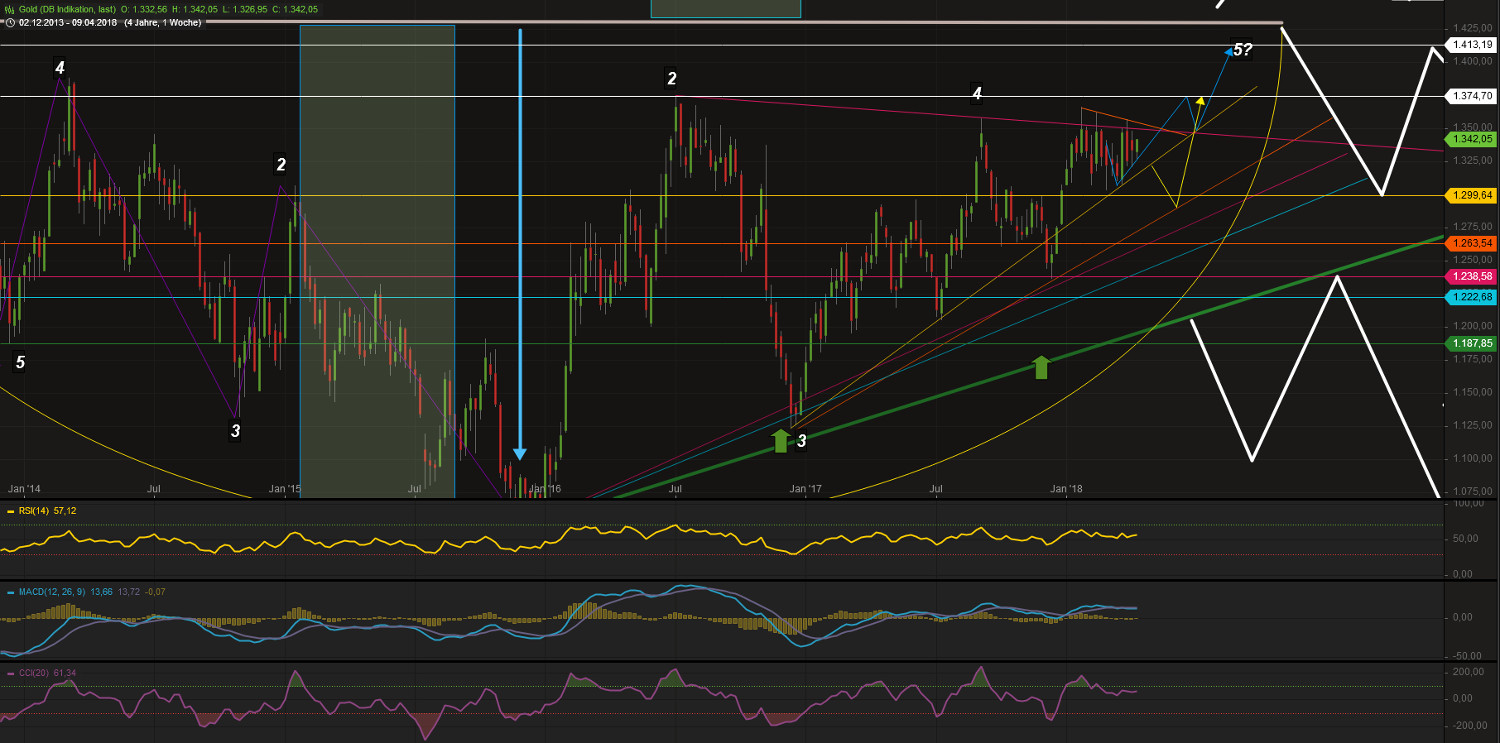Click the yellow line-style icon of RSI(14)

12,510
